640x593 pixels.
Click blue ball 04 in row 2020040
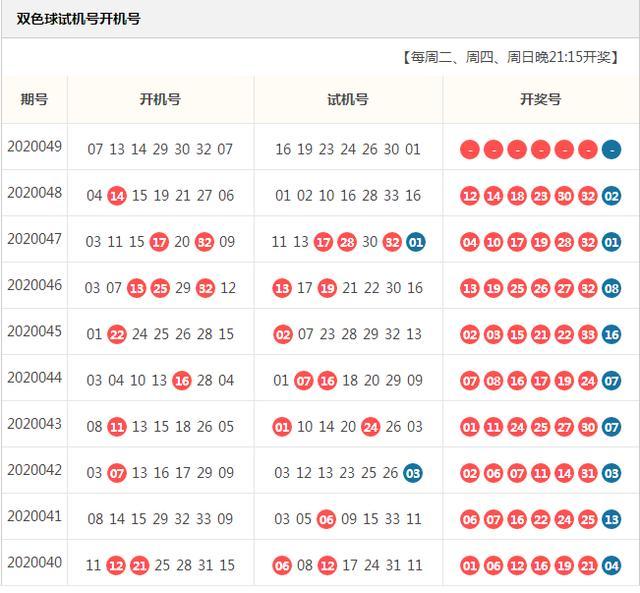pos(611,566)
